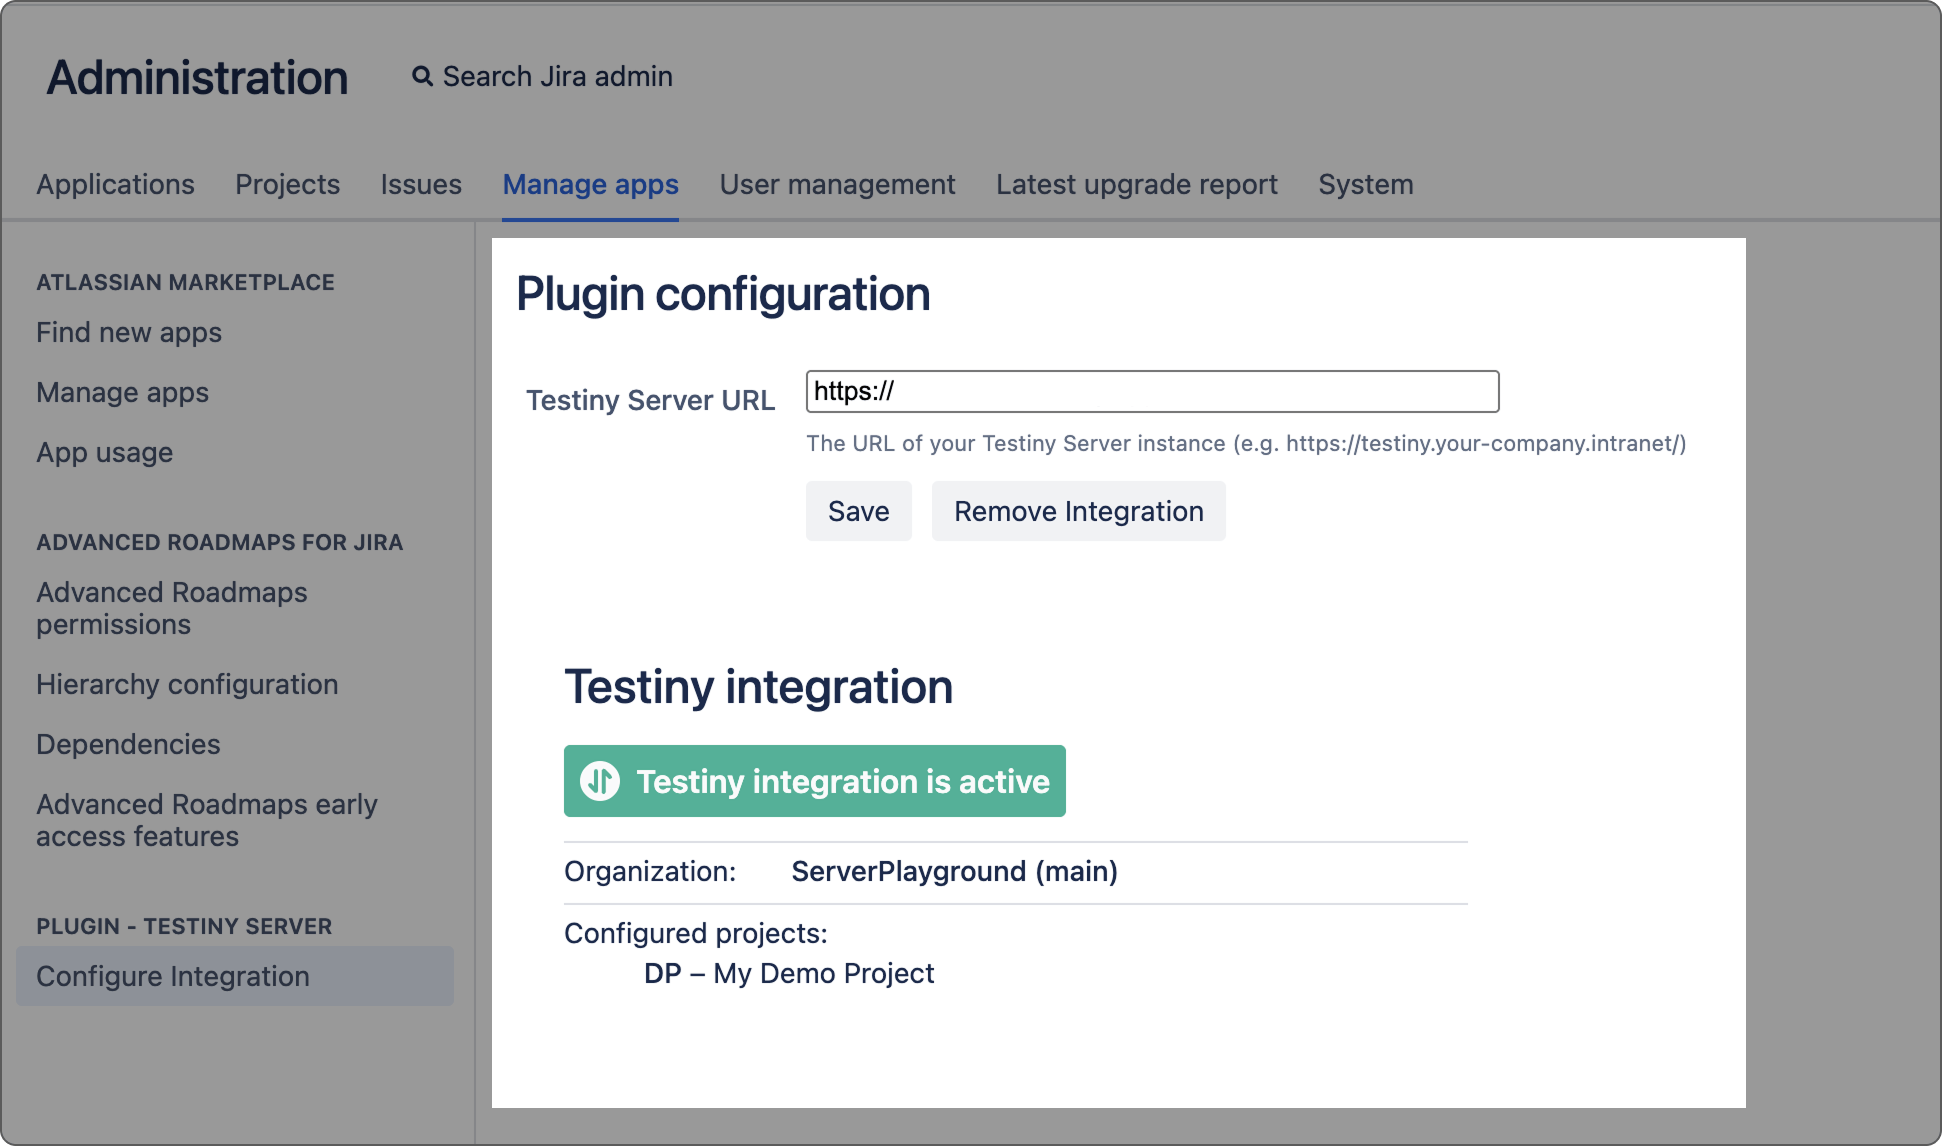Open Advanced Roadmaps early access features
Screen dimensions: 1942x1146
[206, 820]
